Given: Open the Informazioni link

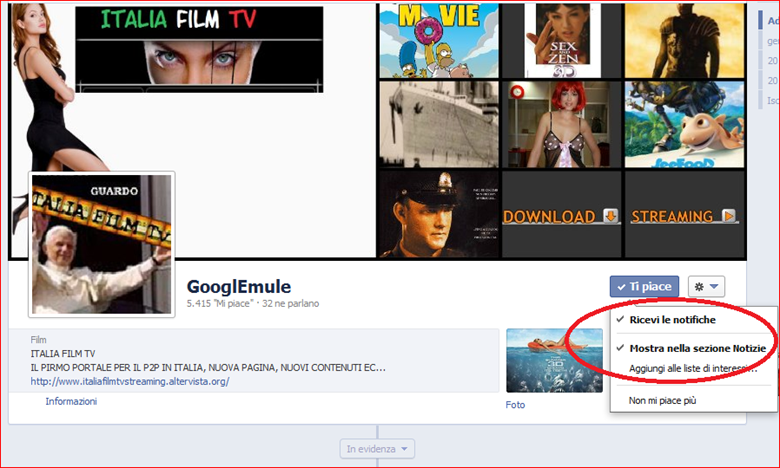Looking at the screenshot, I should 71,401.
